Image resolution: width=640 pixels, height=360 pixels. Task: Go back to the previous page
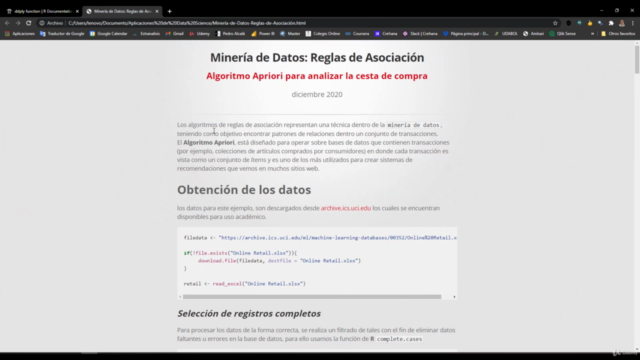click(x=7, y=23)
